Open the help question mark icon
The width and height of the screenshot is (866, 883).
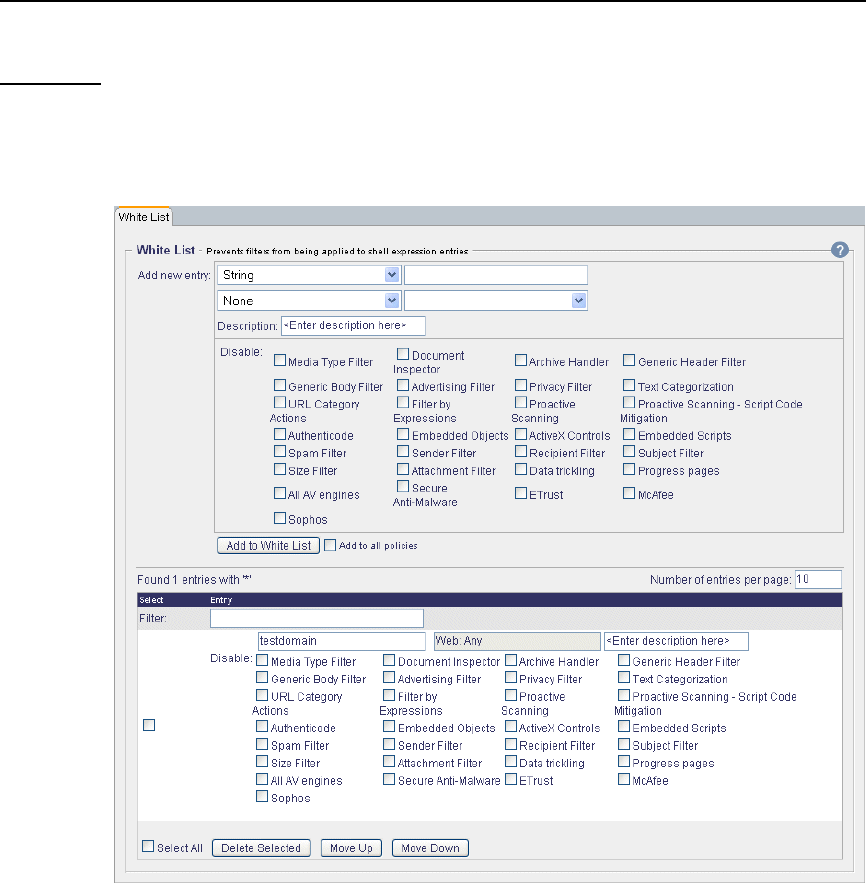tap(840, 250)
